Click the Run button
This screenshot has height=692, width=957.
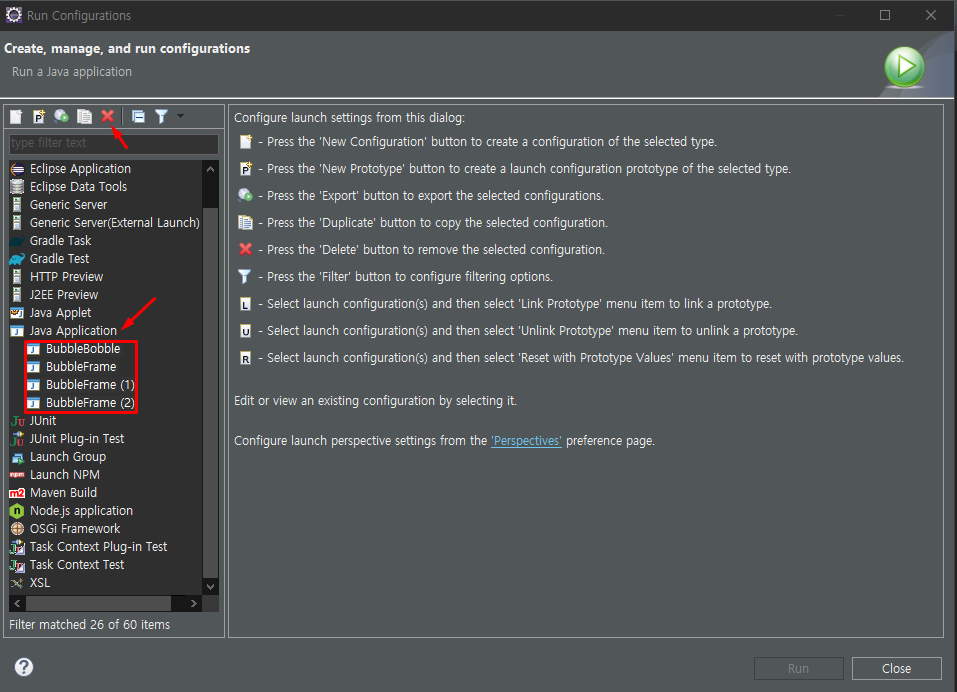[798, 669]
